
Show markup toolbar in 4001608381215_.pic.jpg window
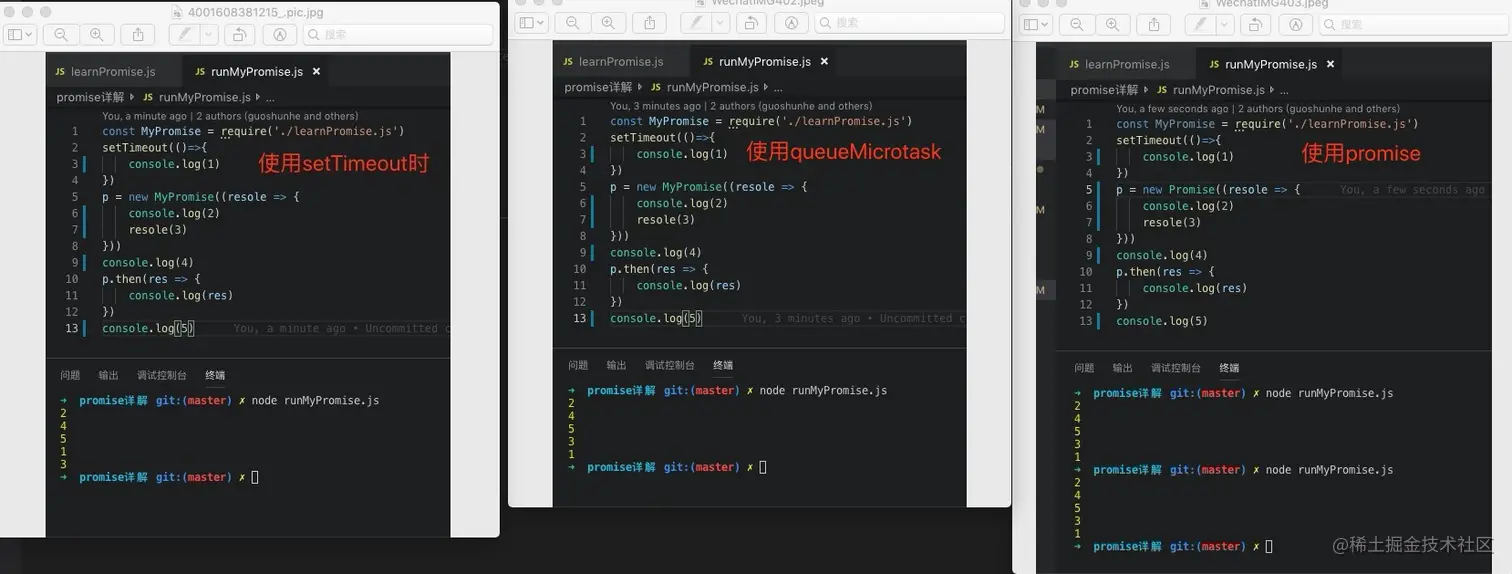[280, 34]
